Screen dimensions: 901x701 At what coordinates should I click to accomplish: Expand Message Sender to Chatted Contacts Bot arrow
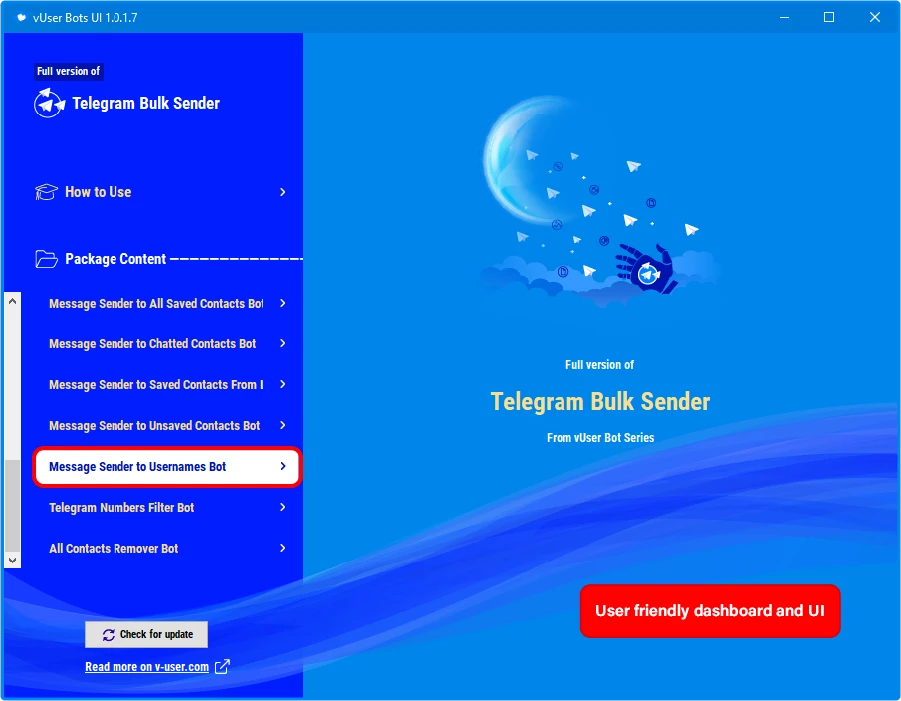coord(283,343)
